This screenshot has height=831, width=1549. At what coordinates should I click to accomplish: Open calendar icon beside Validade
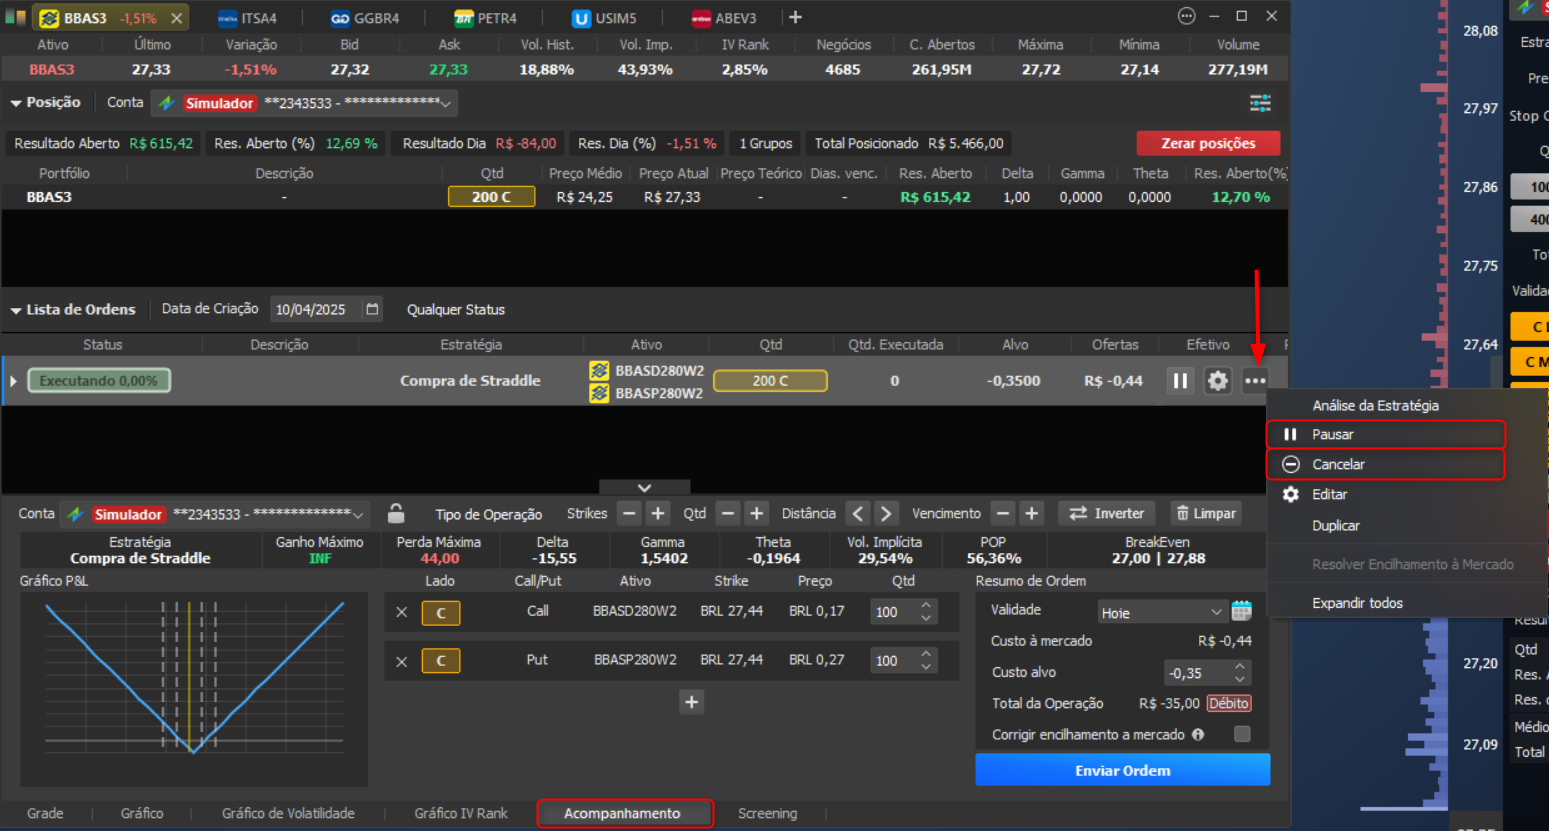pos(1242,610)
